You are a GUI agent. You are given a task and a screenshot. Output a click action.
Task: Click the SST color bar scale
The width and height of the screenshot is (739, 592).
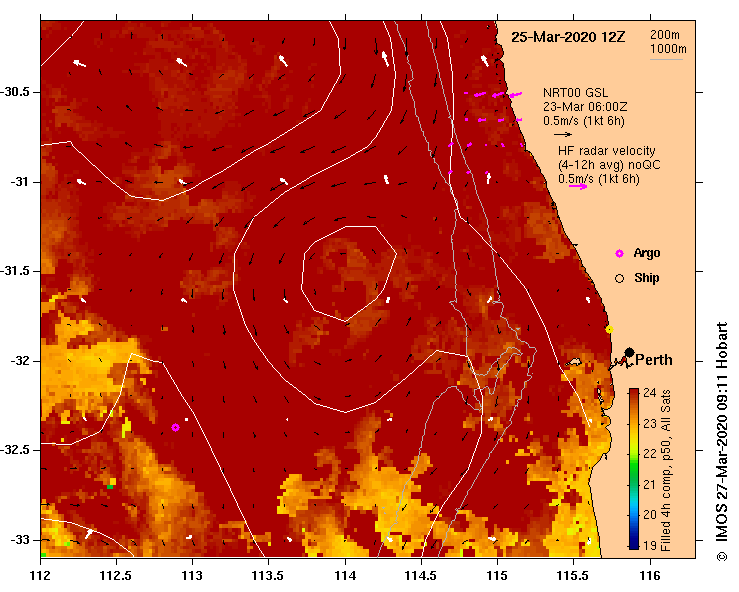pyautogui.click(x=634, y=469)
